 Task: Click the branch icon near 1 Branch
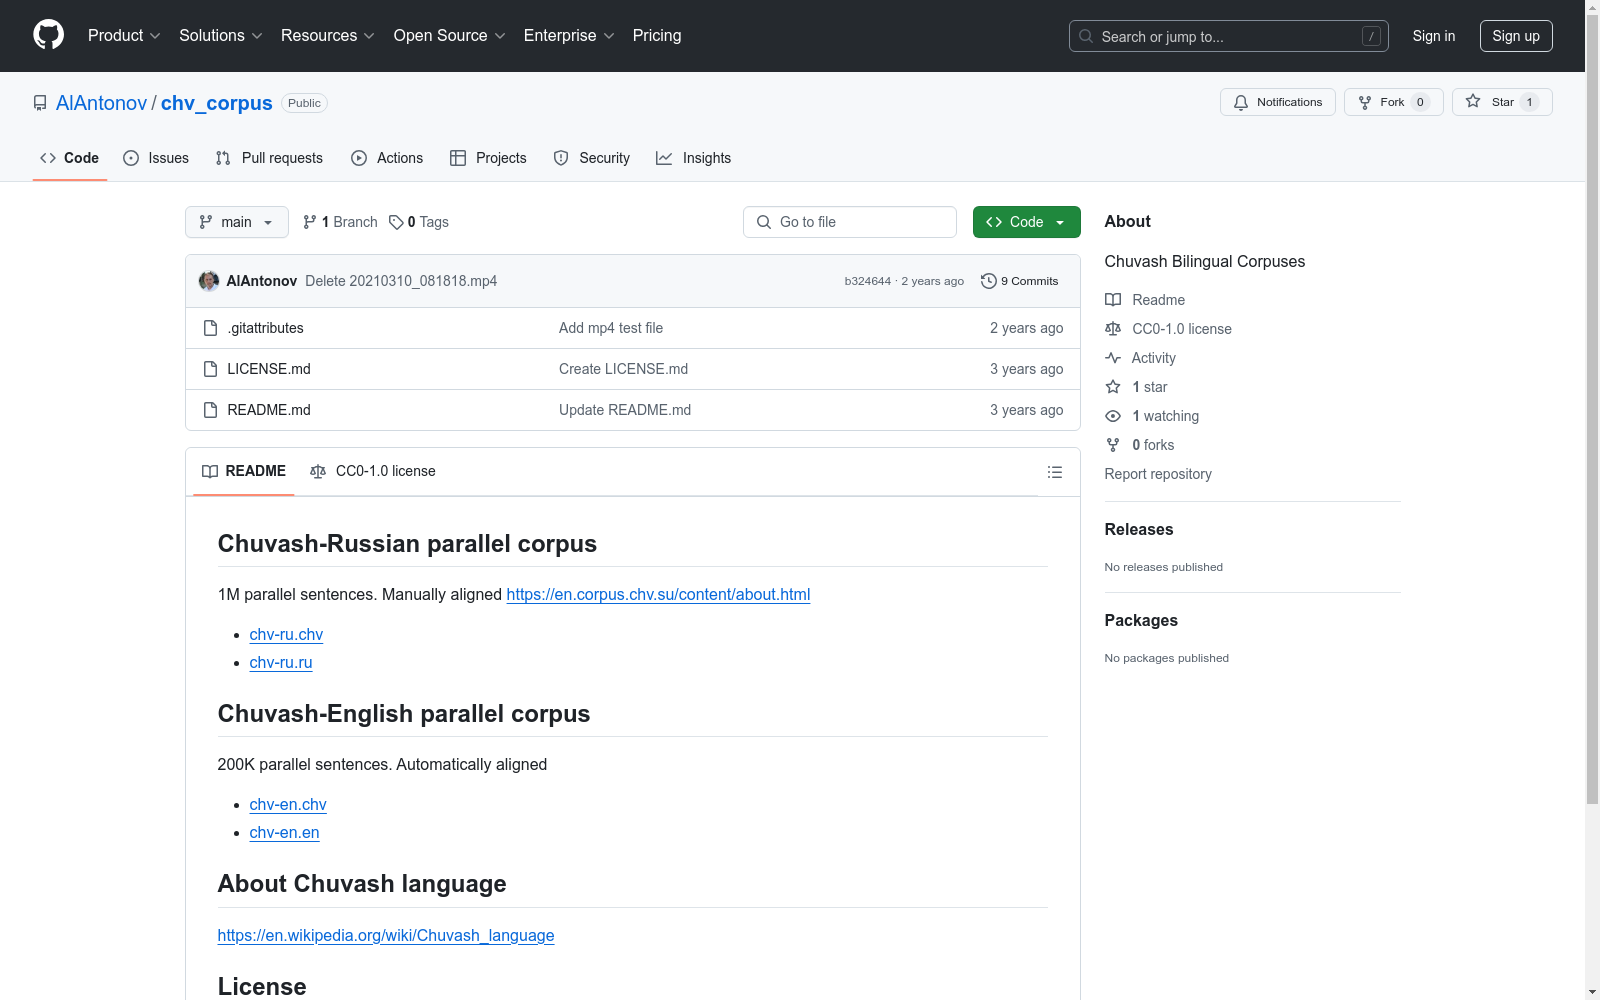click(310, 222)
